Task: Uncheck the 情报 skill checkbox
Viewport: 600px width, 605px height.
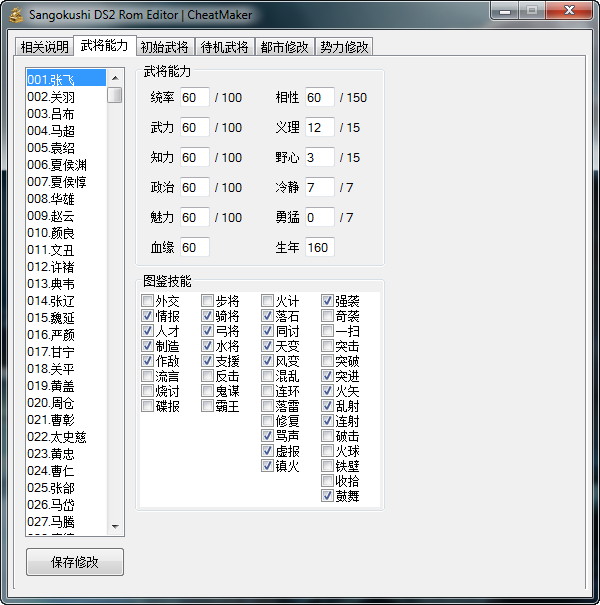Action: (148, 316)
